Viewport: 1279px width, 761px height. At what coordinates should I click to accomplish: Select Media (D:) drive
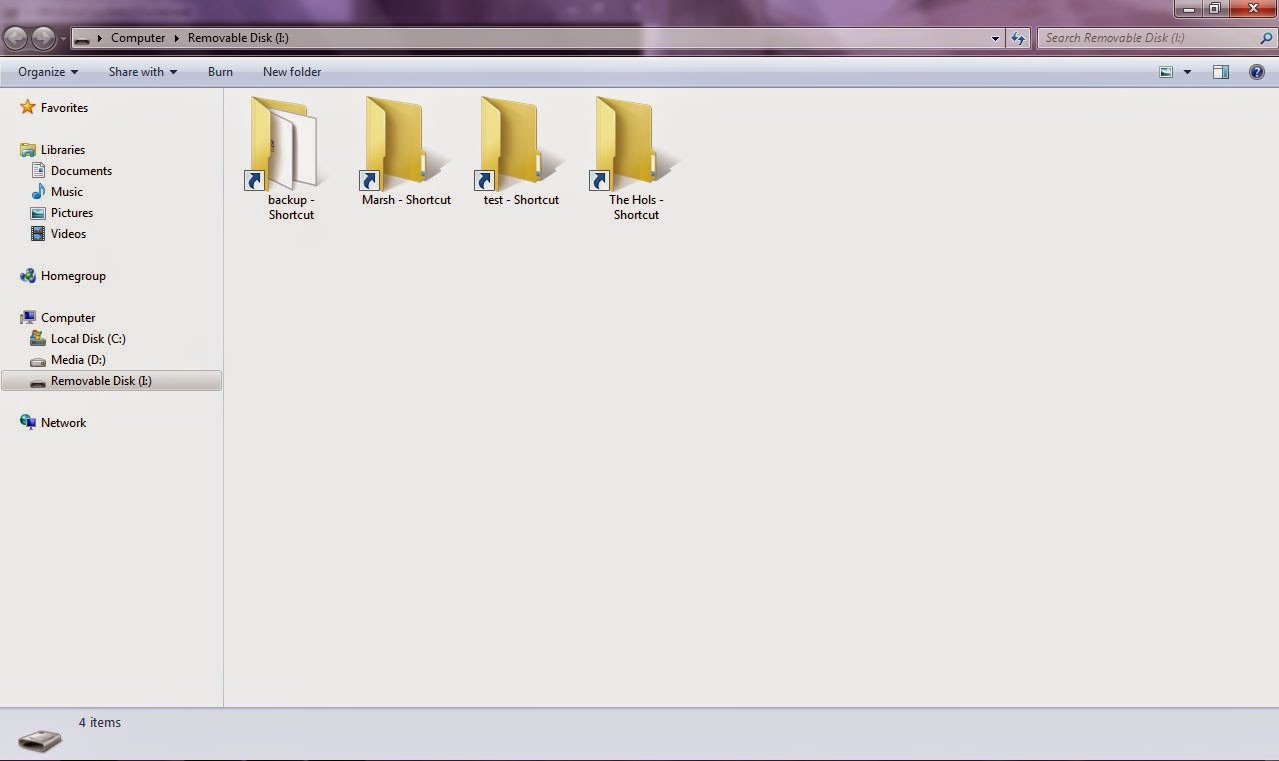click(79, 360)
